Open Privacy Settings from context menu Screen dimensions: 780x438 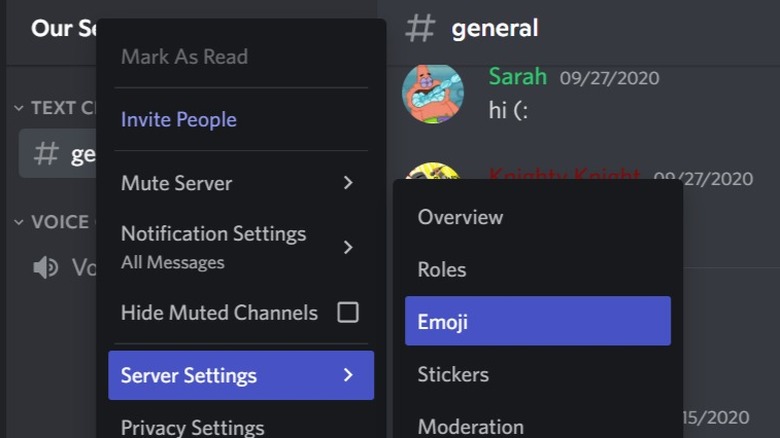click(x=192, y=428)
